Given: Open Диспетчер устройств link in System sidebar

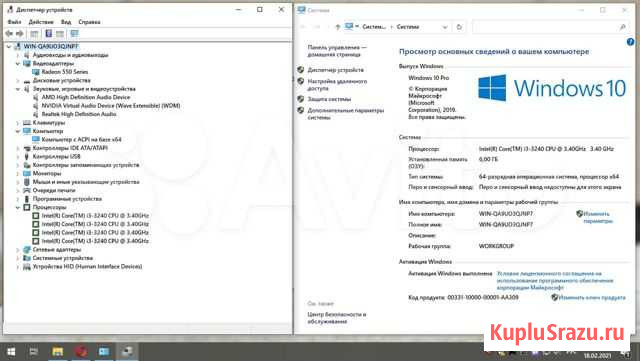Looking at the screenshot, I should [x=336, y=70].
